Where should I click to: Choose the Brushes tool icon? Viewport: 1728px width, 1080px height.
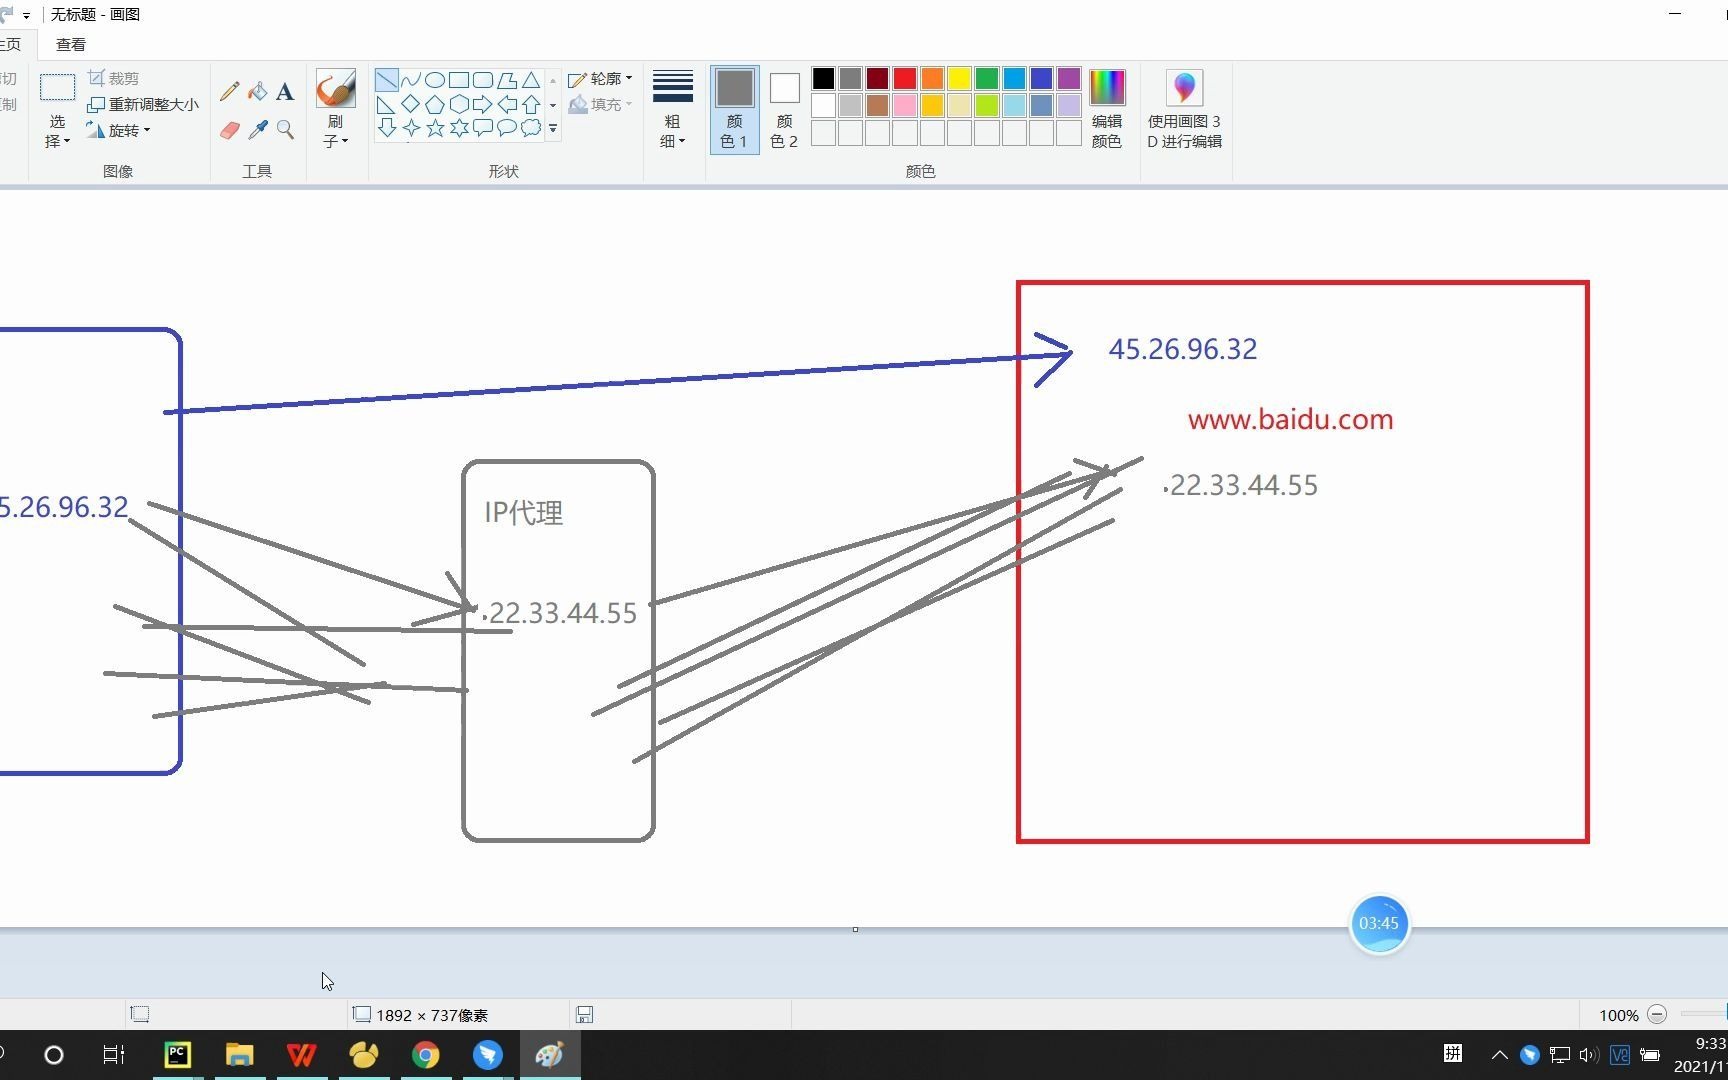pos(335,88)
